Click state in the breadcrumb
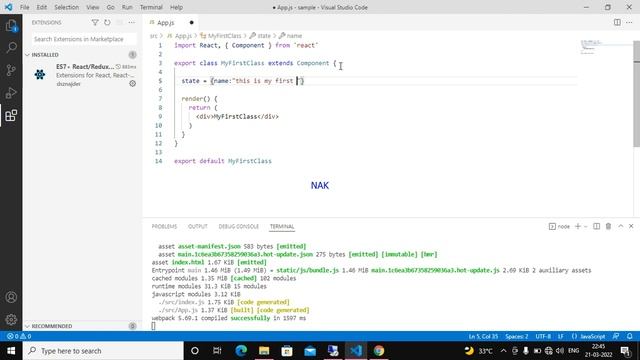 (264, 36)
